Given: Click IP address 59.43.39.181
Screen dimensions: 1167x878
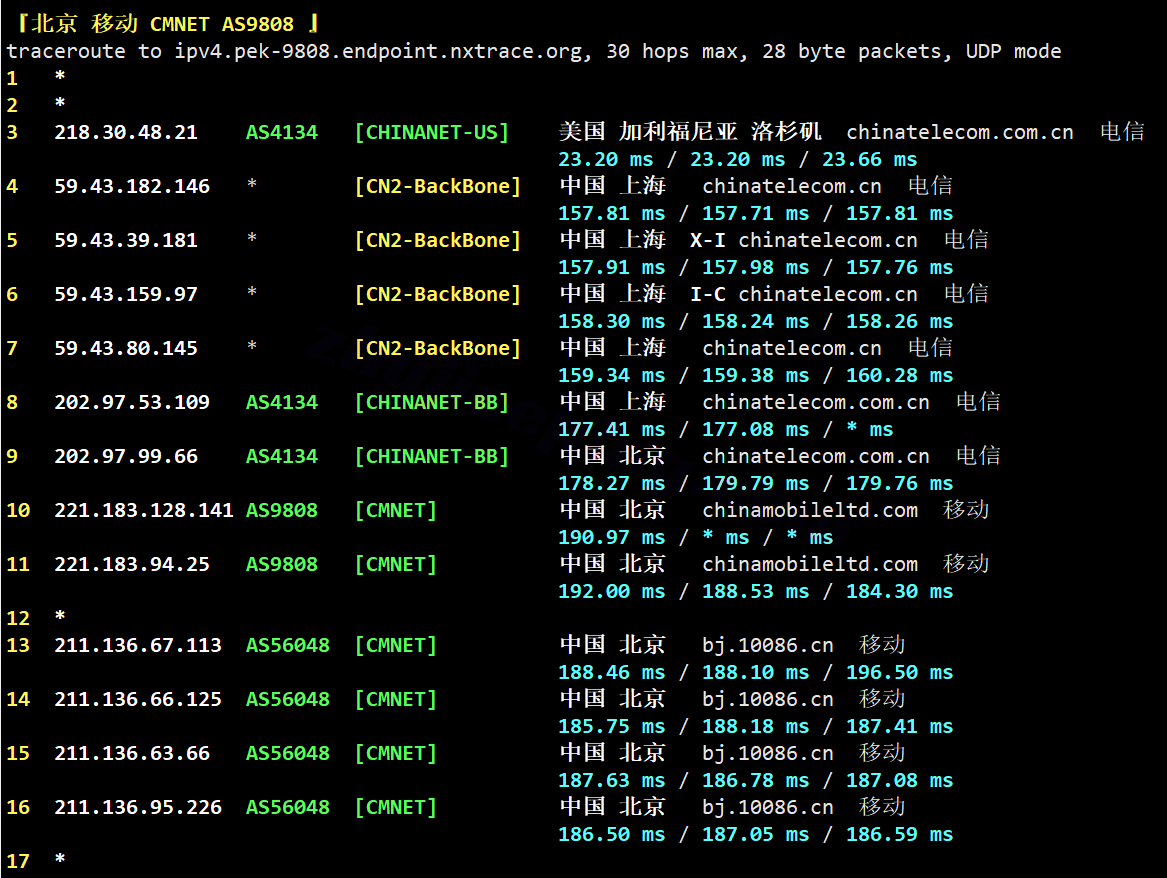Looking at the screenshot, I should coord(126,240).
